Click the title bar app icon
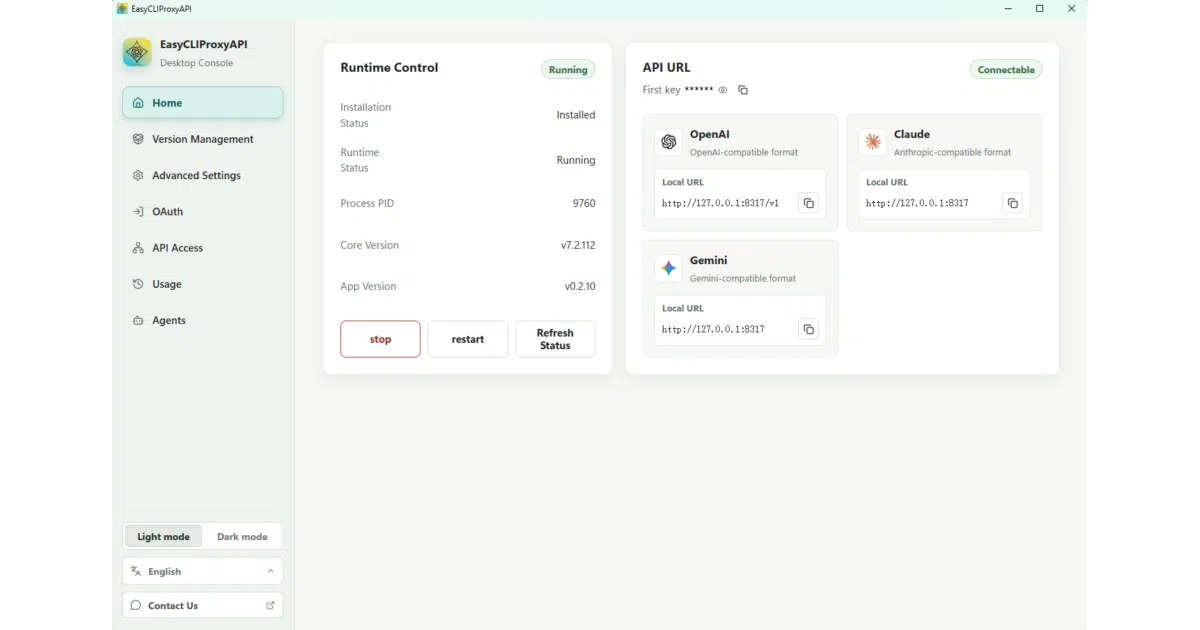 click(x=122, y=8)
